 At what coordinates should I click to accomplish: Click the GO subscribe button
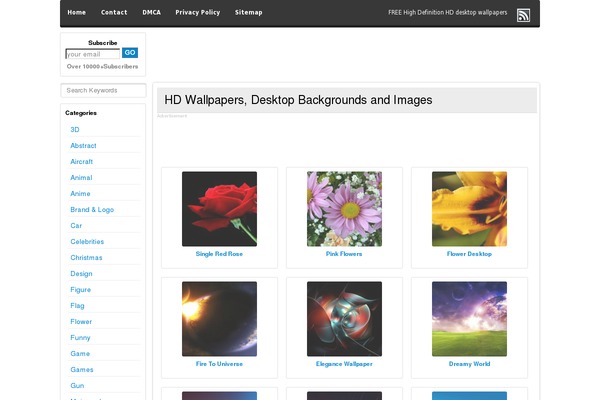tap(130, 53)
